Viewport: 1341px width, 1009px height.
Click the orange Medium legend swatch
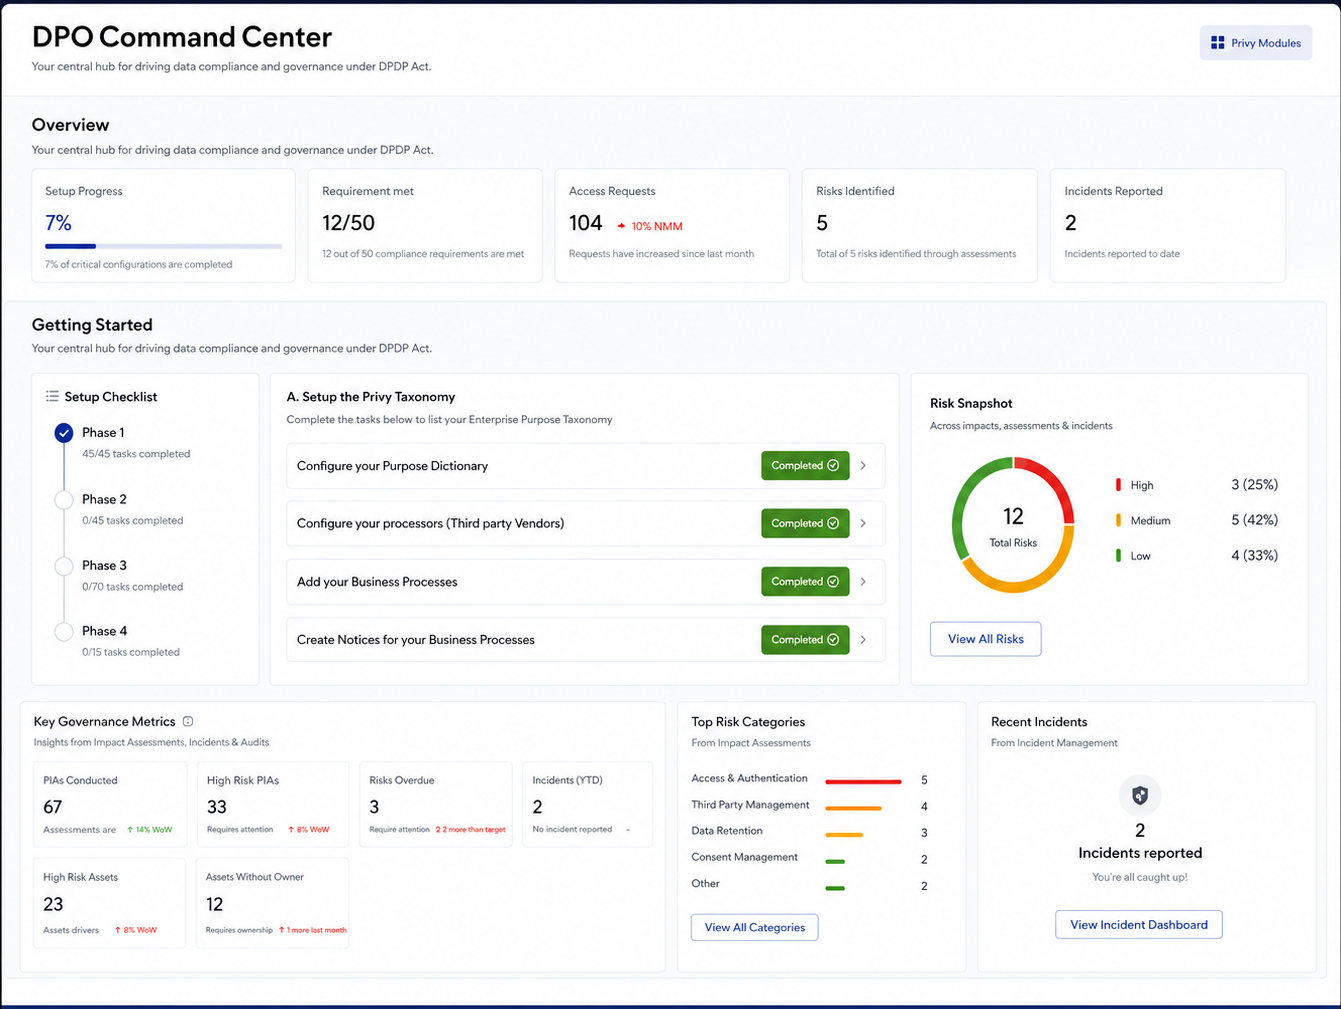coord(1118,520)
